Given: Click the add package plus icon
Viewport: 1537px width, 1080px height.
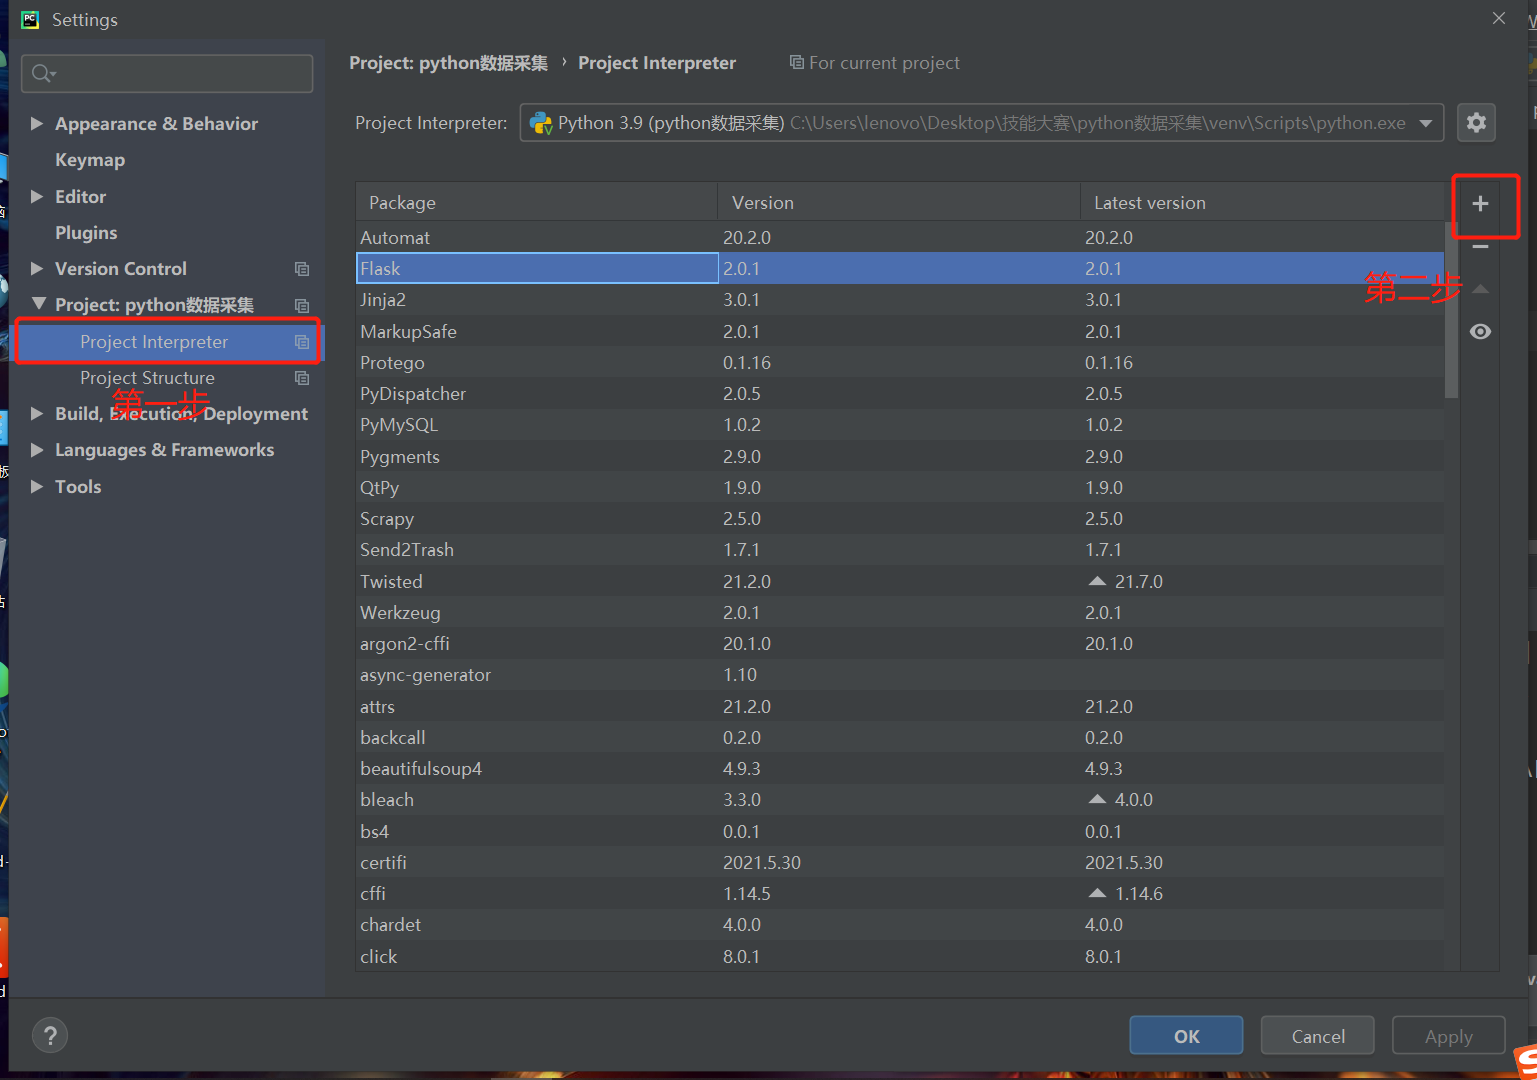Looking at the screenshot, I should (1480, 204).
